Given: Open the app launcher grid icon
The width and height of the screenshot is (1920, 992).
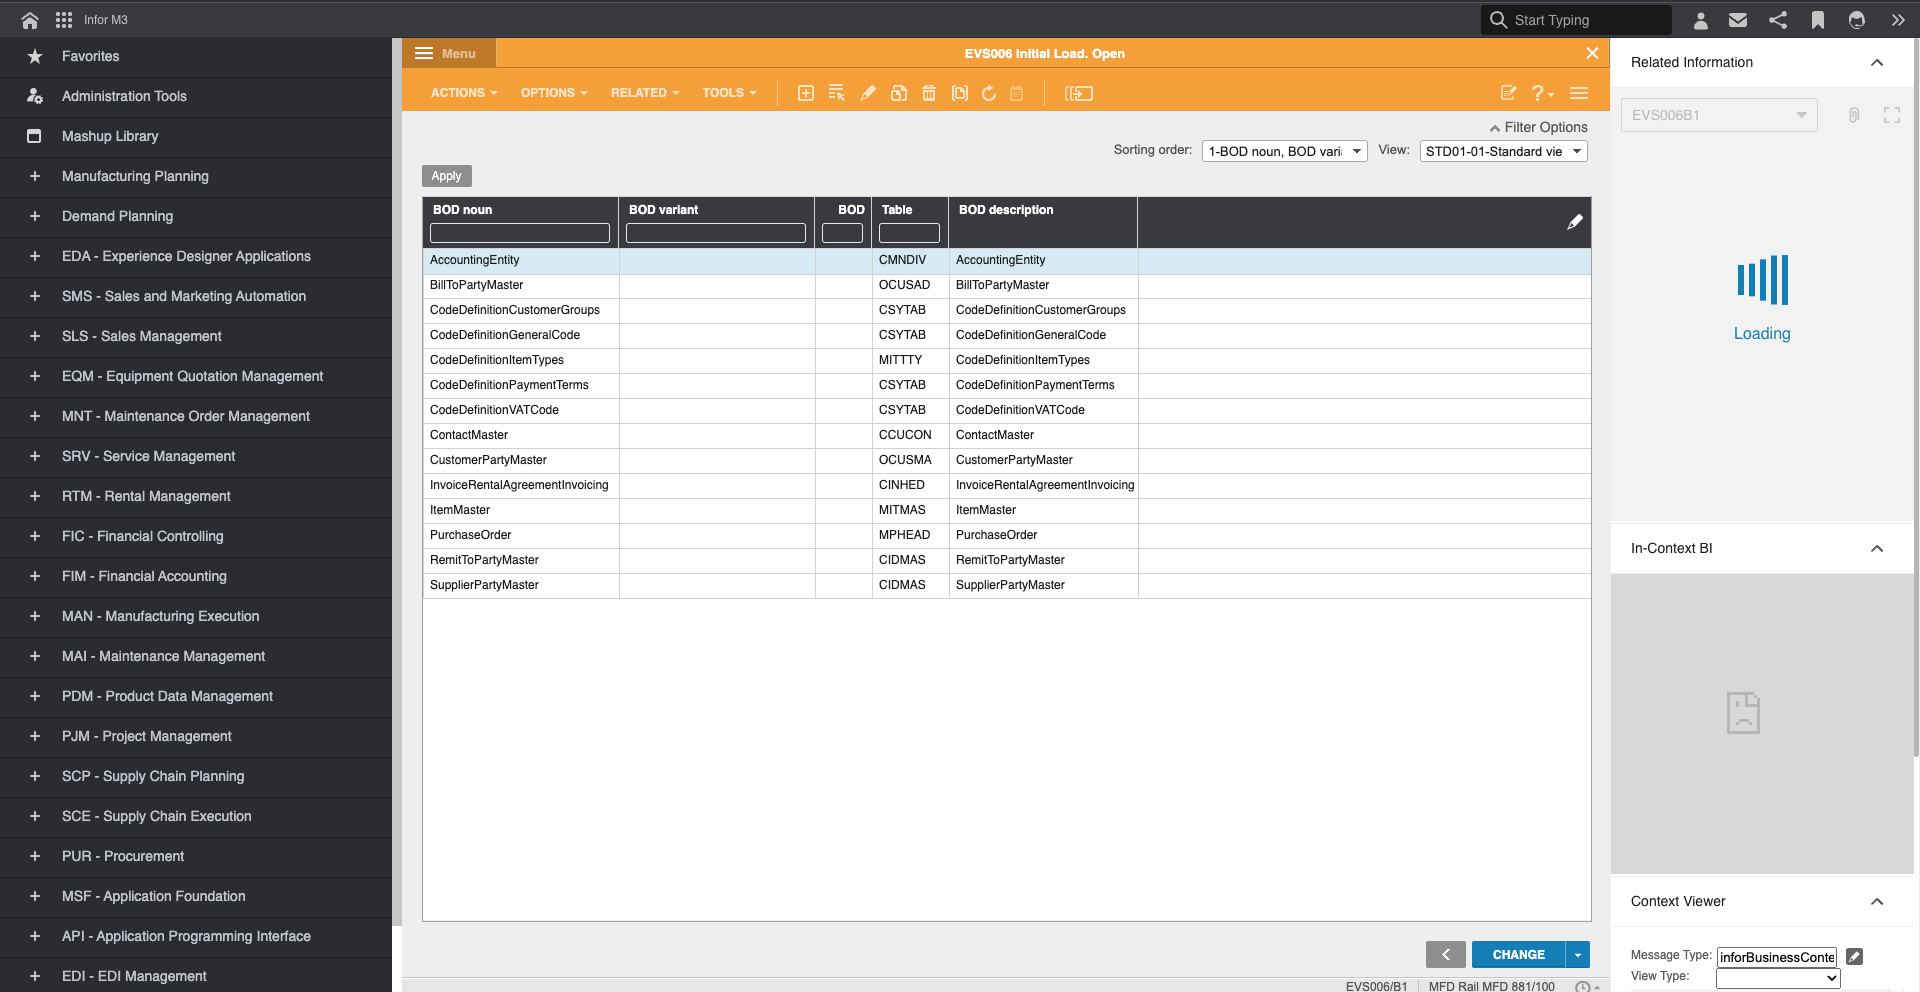Looking at the screenshot, I should 64,20.
